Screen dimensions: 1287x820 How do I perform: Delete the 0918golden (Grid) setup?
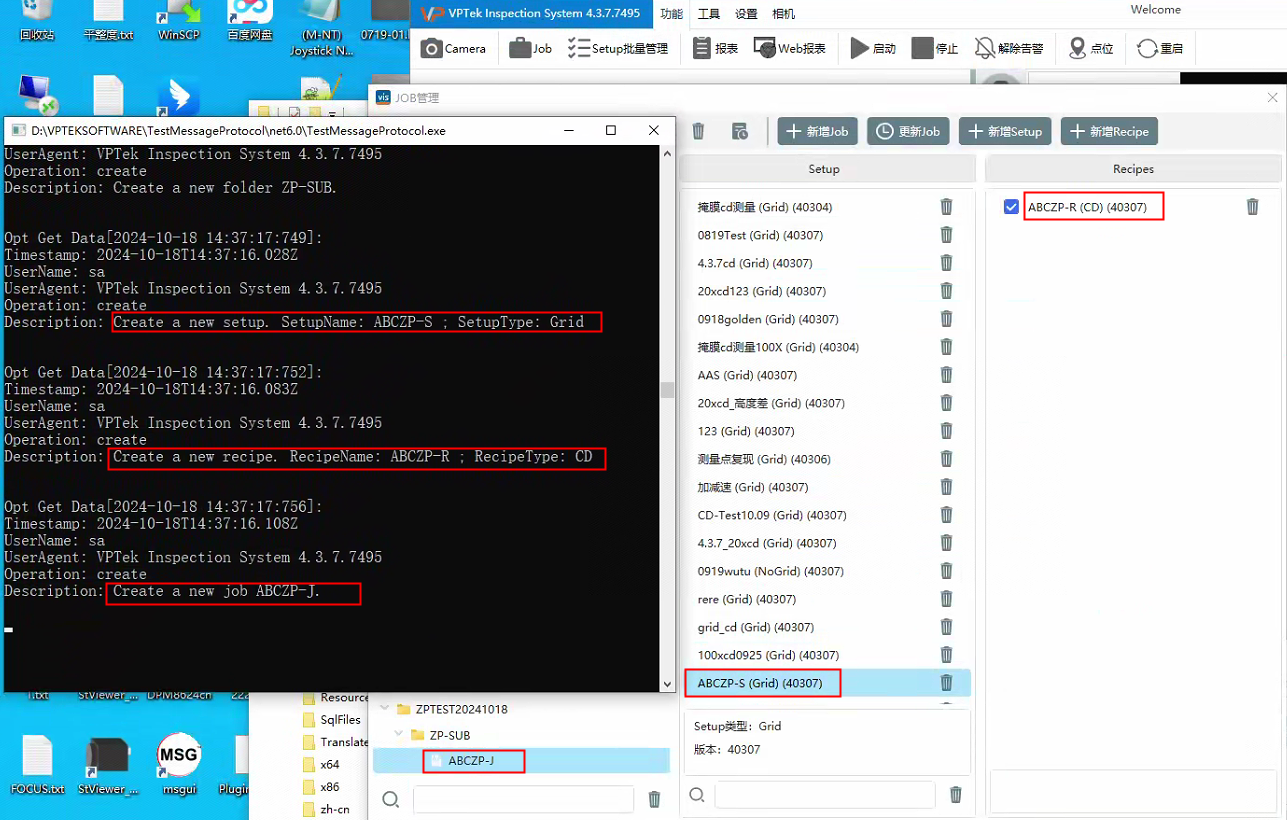pos(946,319)
